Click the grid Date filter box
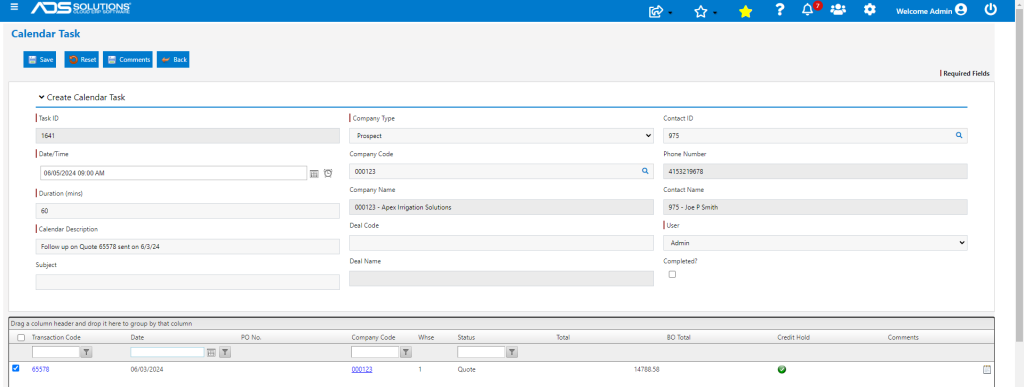The image size is (1024, 387). [x=167, y=352]
